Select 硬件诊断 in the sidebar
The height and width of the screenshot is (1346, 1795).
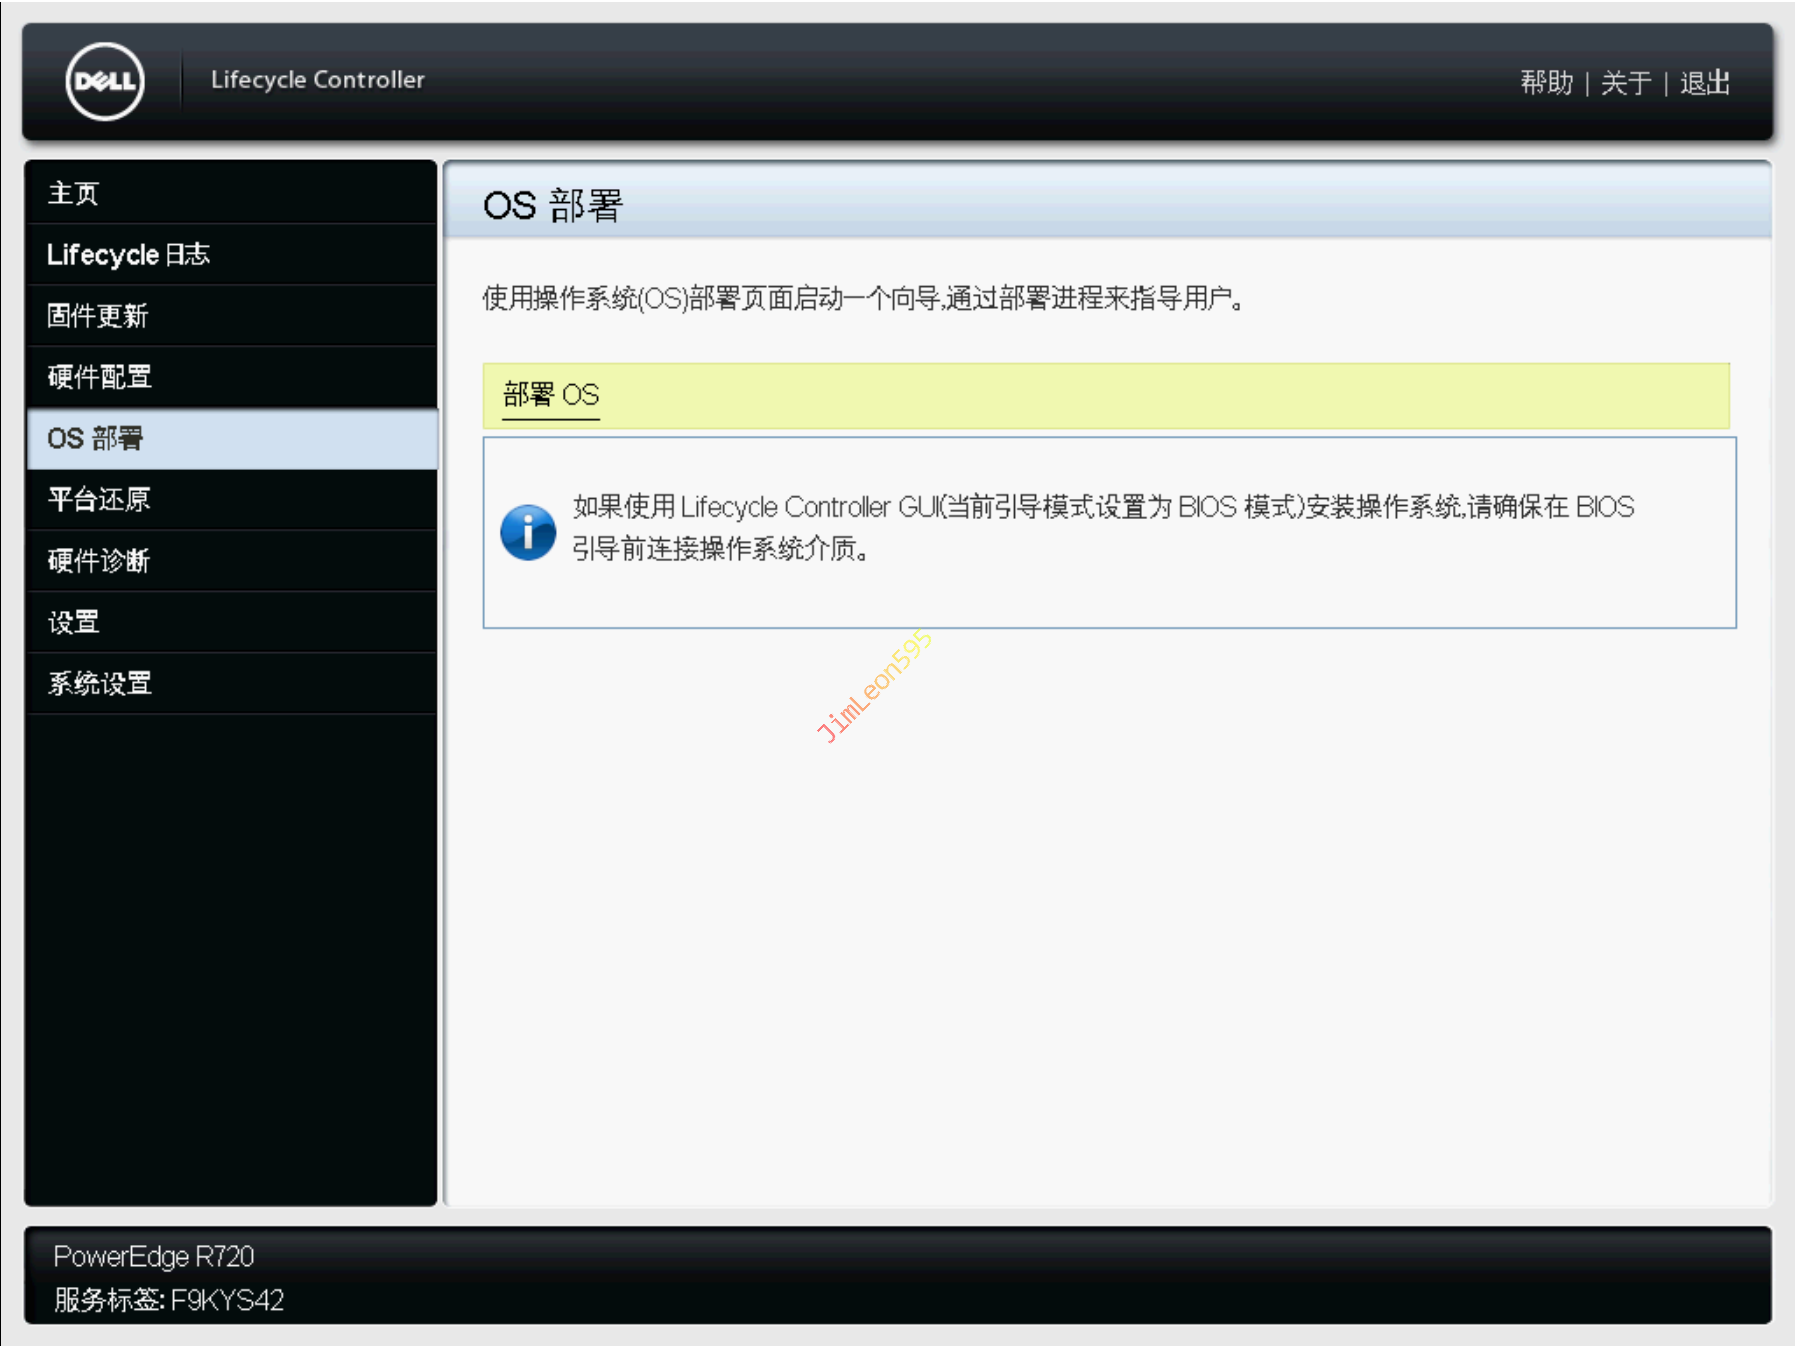99,561
